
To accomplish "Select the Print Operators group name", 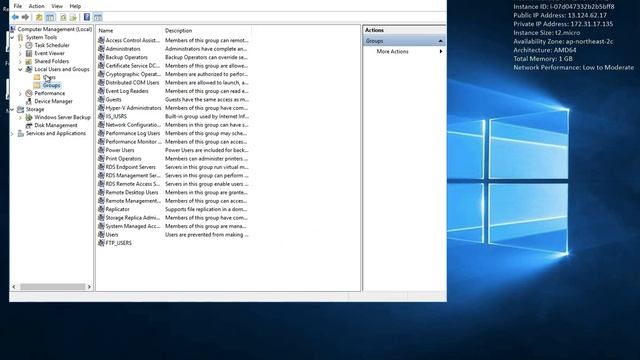I will point(123,158).
